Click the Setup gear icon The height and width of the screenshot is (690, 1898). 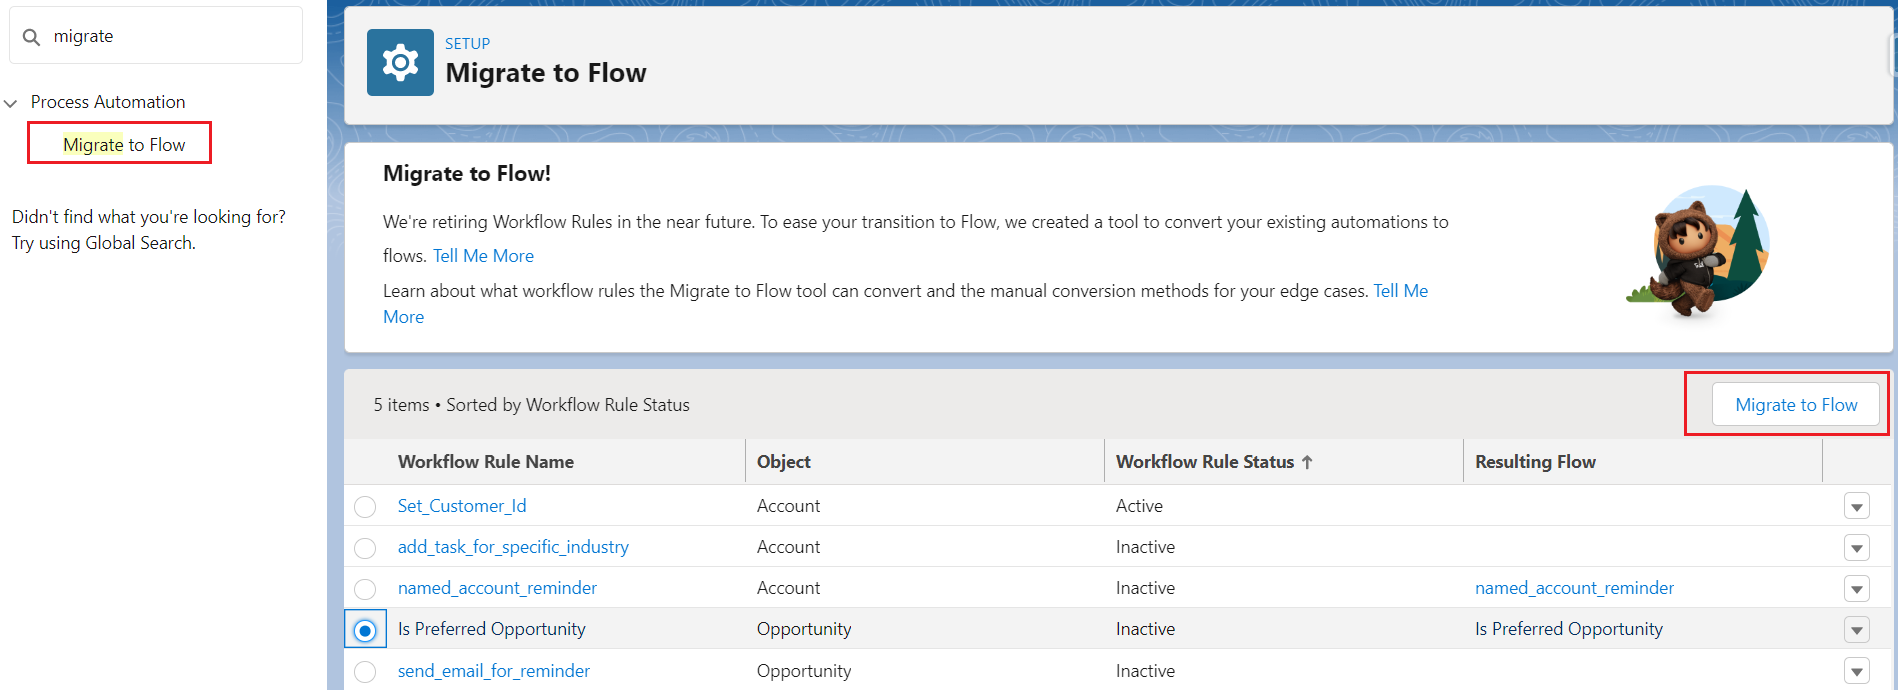[400, 62]
